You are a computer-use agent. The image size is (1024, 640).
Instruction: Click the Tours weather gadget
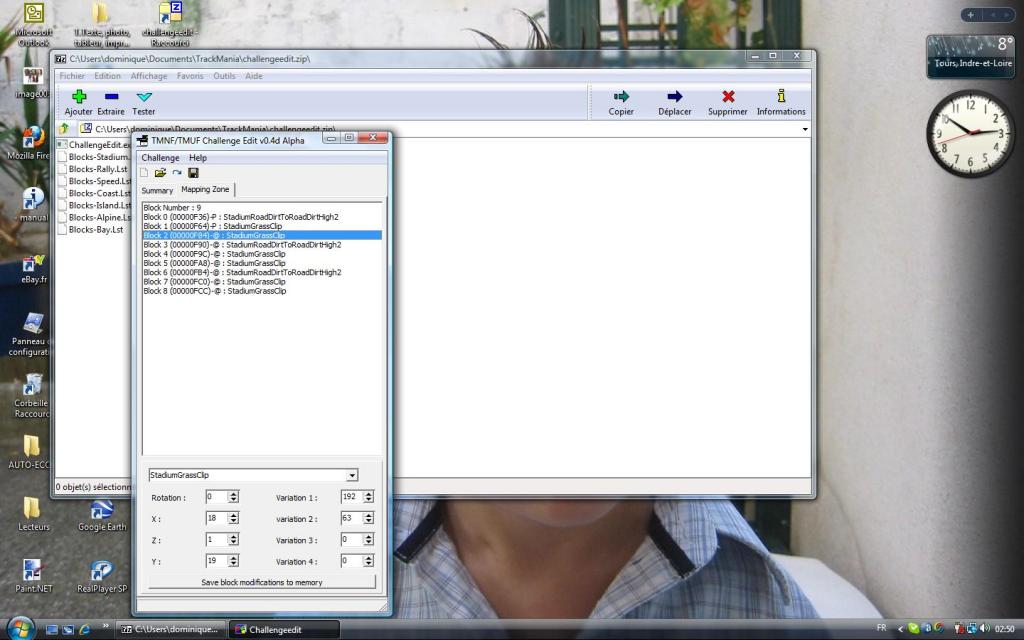click(970, 55)
